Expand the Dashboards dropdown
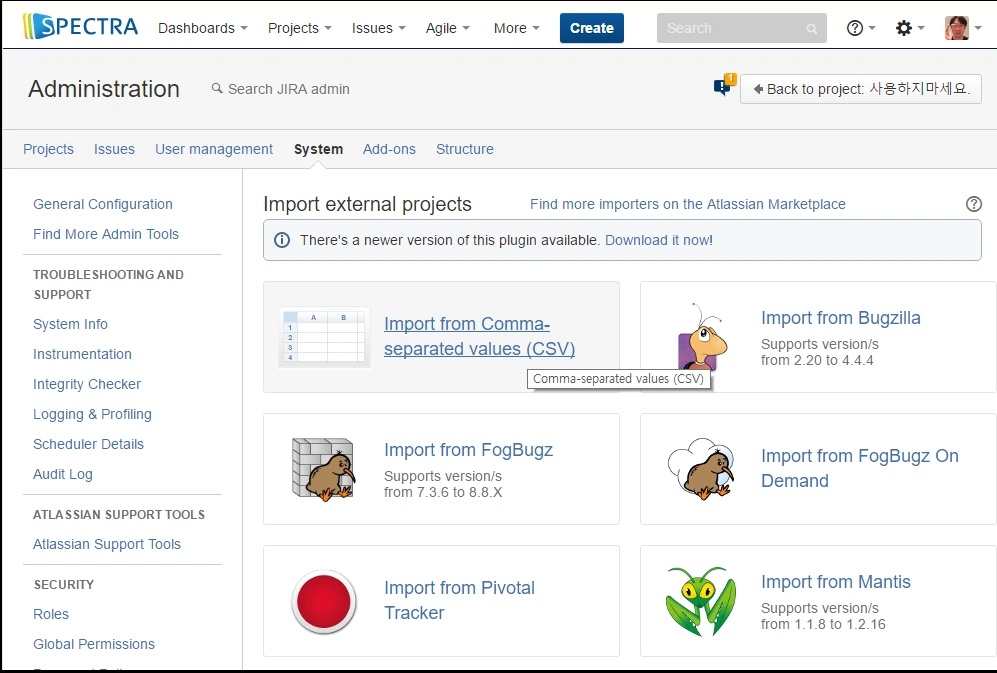The width and height of the screenshot is (997, 673). pyautogui.click(x=203, y=28)
